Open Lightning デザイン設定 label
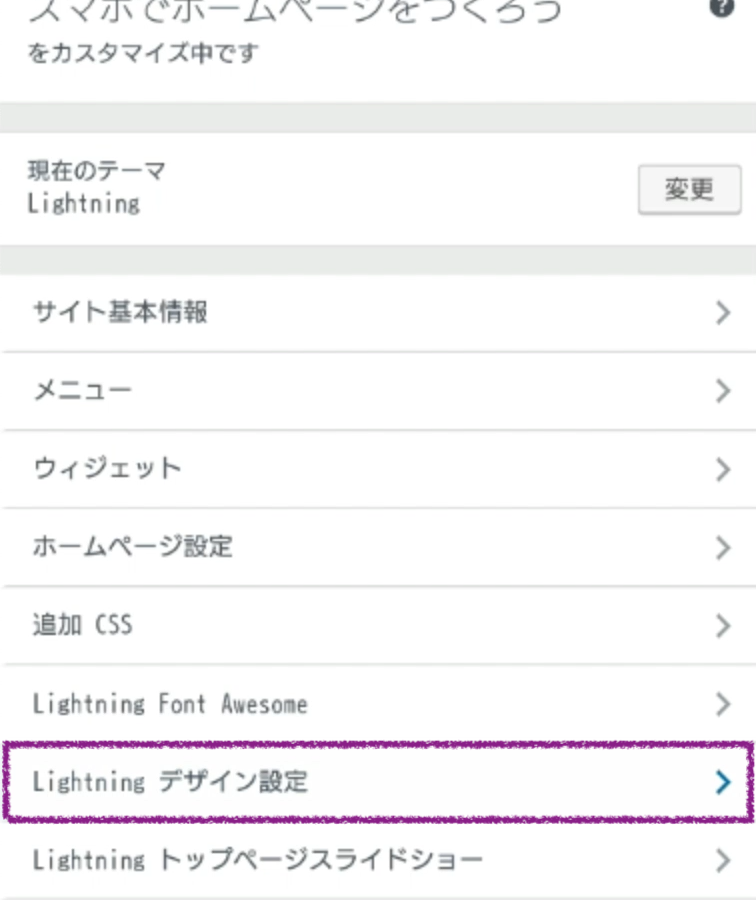 (x=170, y=782)
